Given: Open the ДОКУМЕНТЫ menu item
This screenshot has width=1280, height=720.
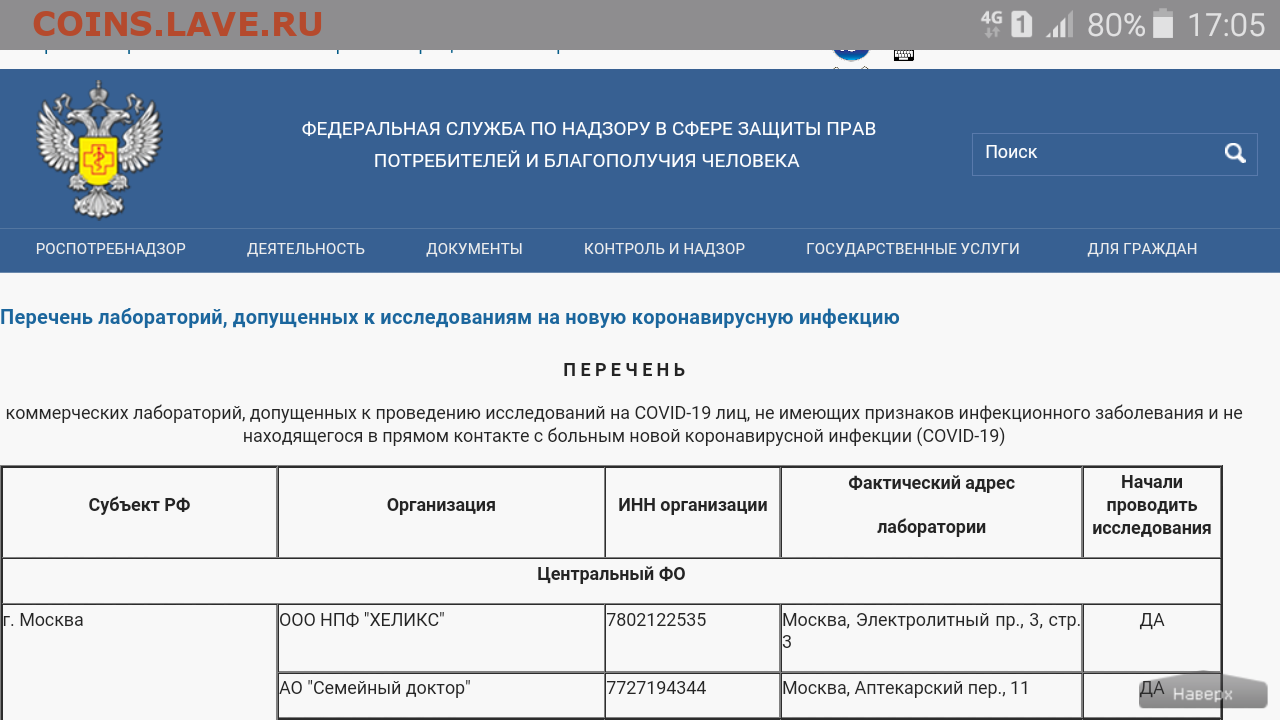Looking at the screenshot, I should [474, 249].
